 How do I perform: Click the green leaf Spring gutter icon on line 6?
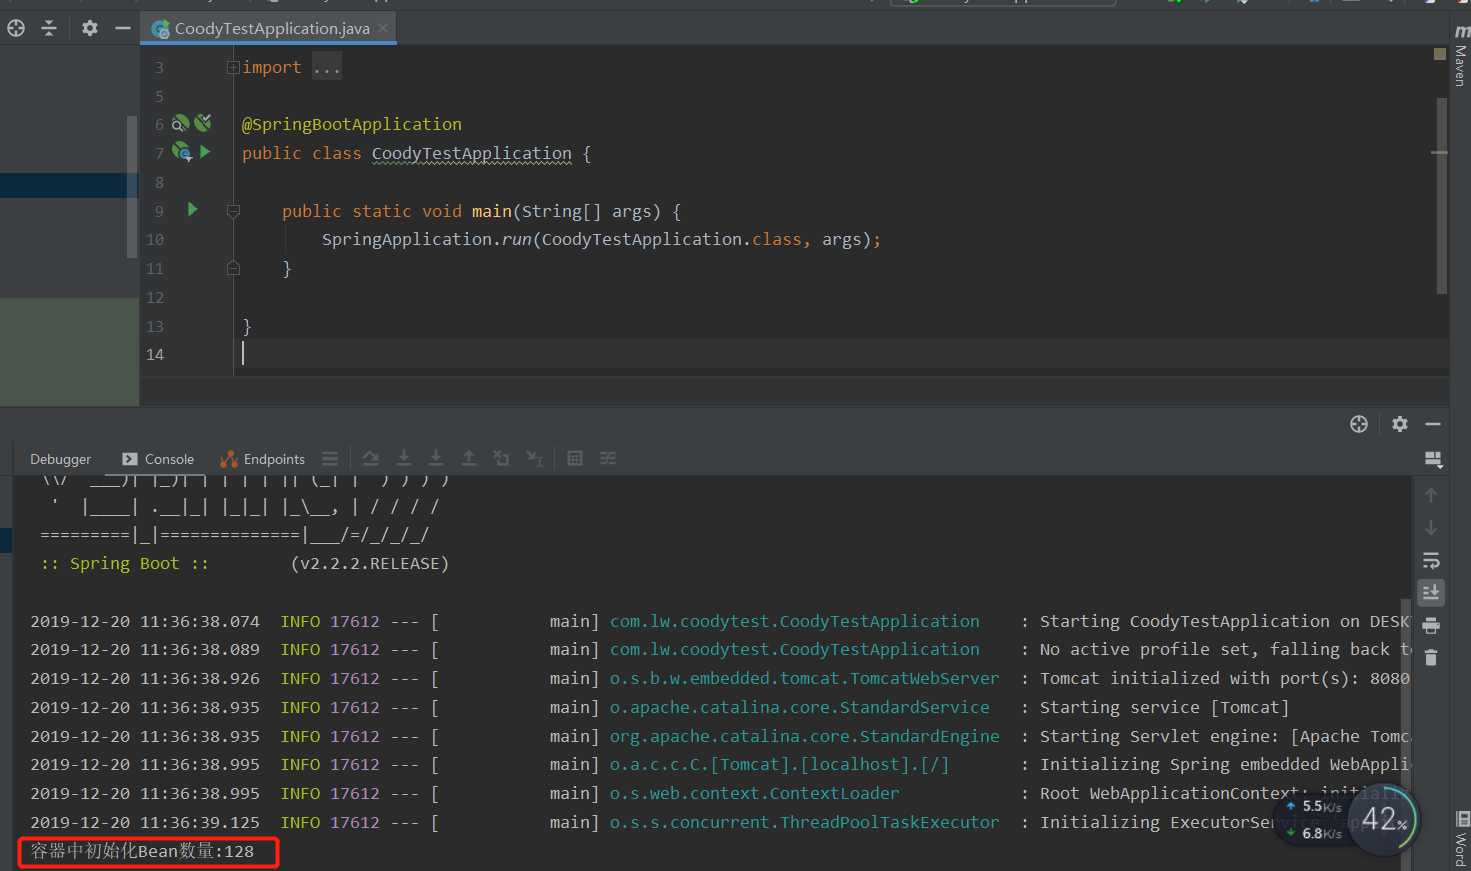click(203, 122)
